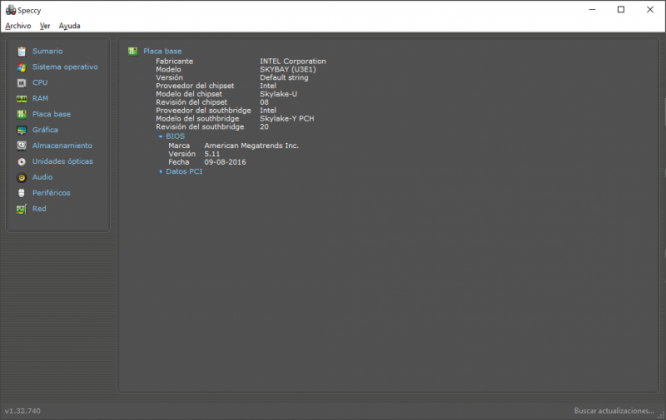Collapse the BIOS tree arrow
This screenshot has height=420, width=666.
(x=161, y=136)
